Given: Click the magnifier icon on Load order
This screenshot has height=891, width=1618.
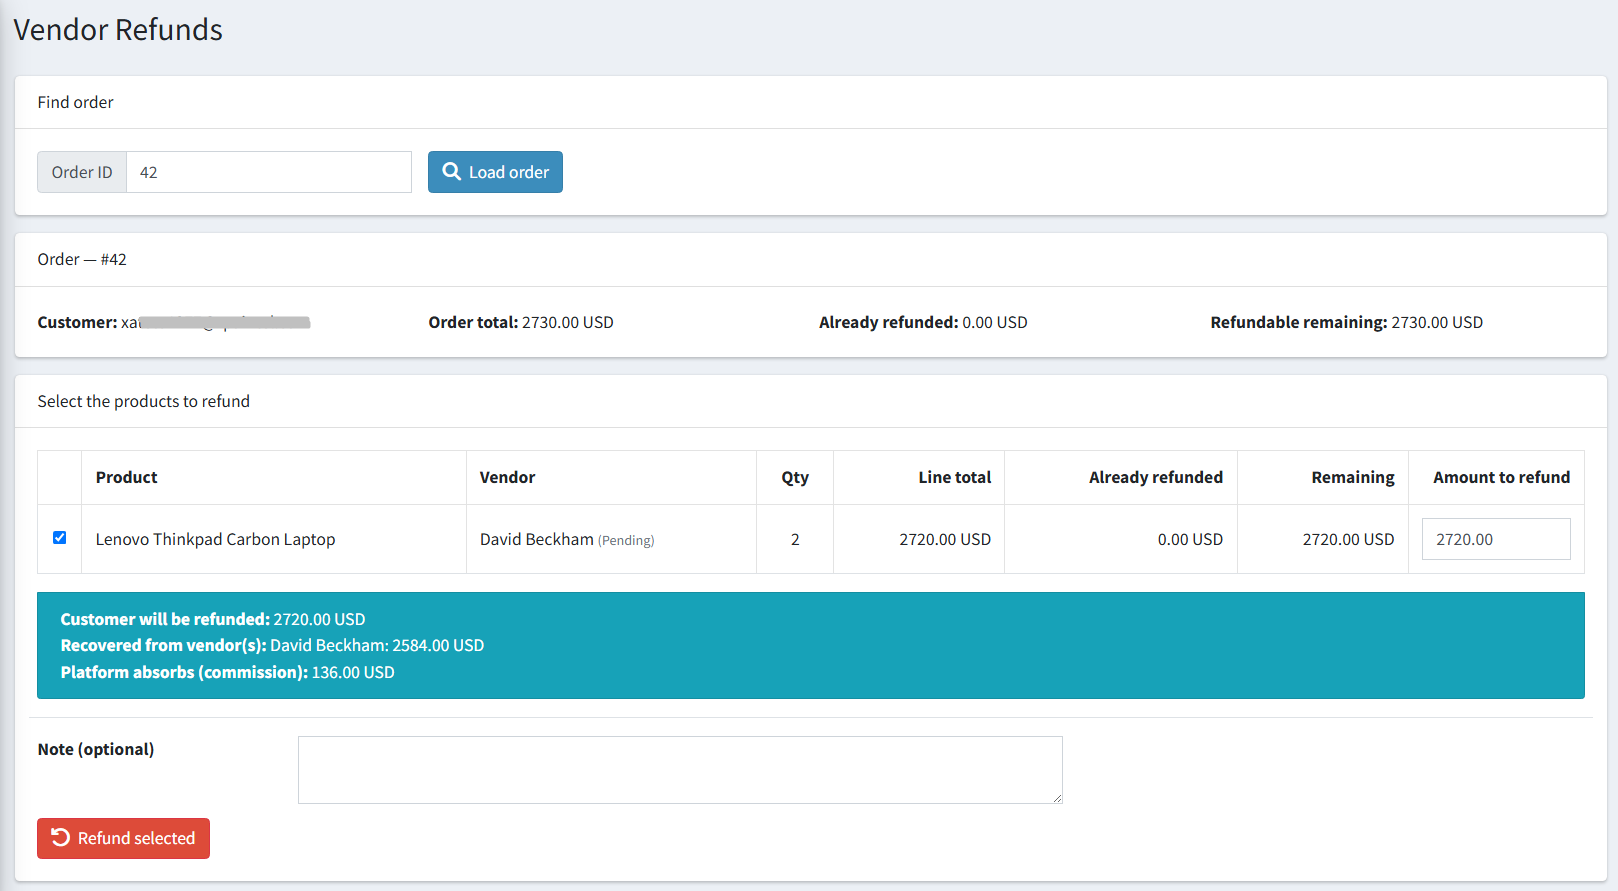Looking at the screenshot, I should point(452,172).
